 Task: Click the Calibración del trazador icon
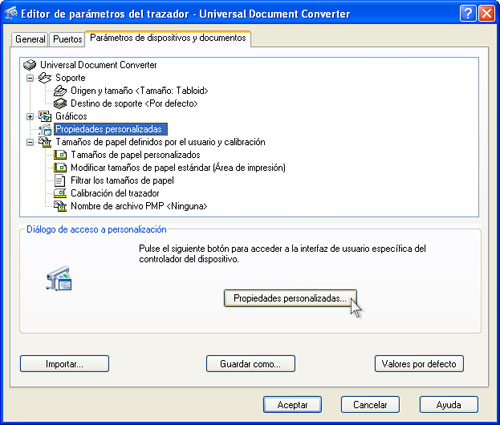tap(60, 193)
